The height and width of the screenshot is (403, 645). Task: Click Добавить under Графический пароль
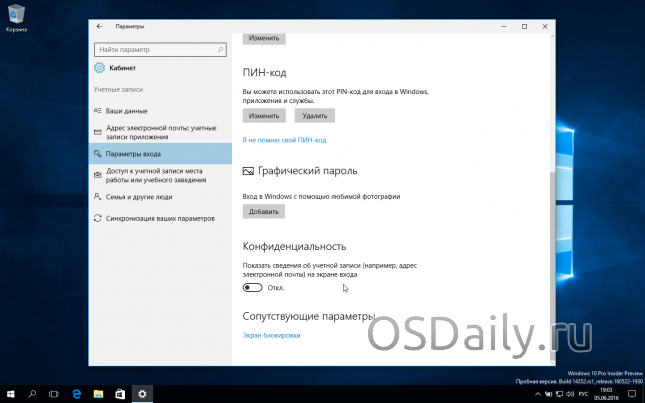(x=265, y=212)
